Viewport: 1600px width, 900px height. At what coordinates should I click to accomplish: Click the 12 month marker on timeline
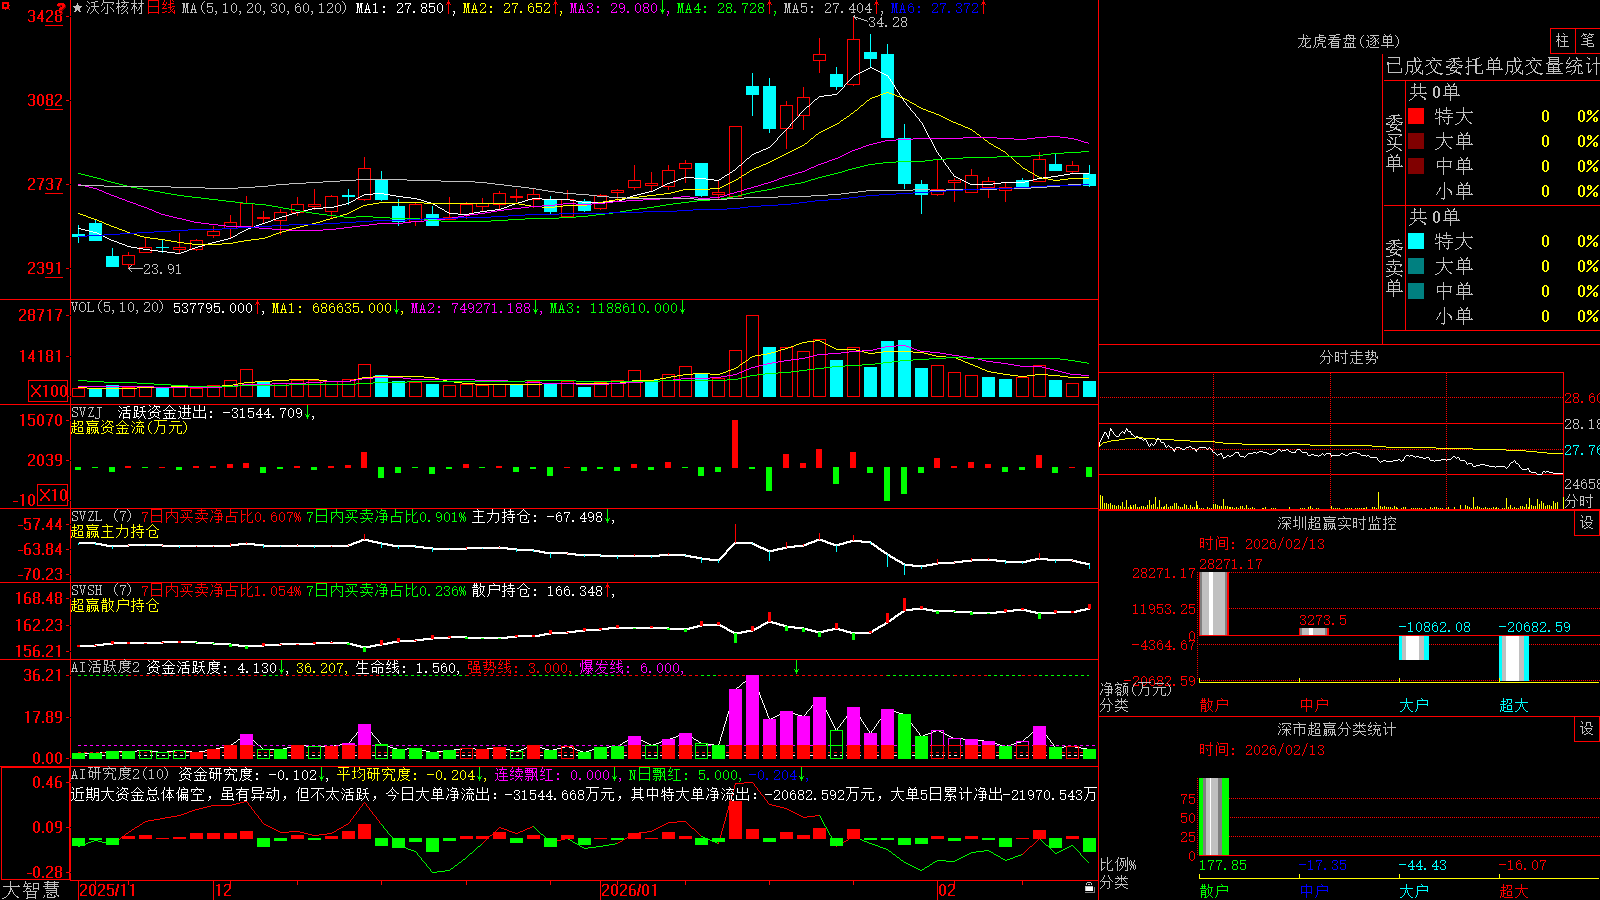(223, 890)
